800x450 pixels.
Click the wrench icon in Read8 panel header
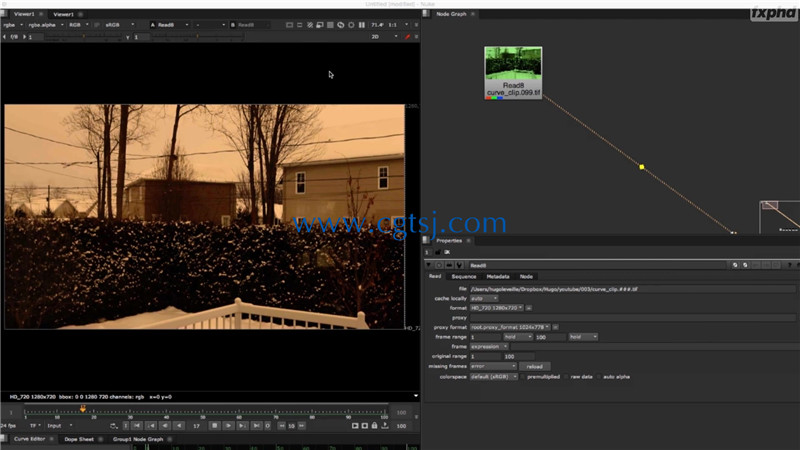(x=459, y=265)
